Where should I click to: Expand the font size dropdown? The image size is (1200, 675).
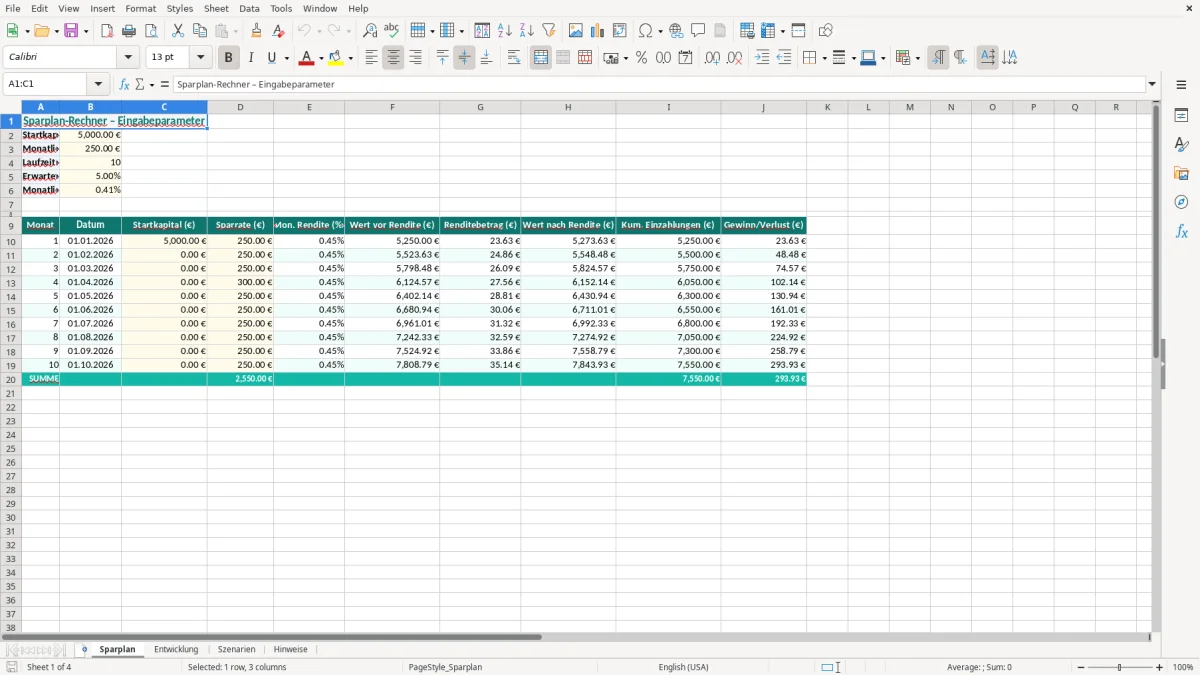(200, 58)
